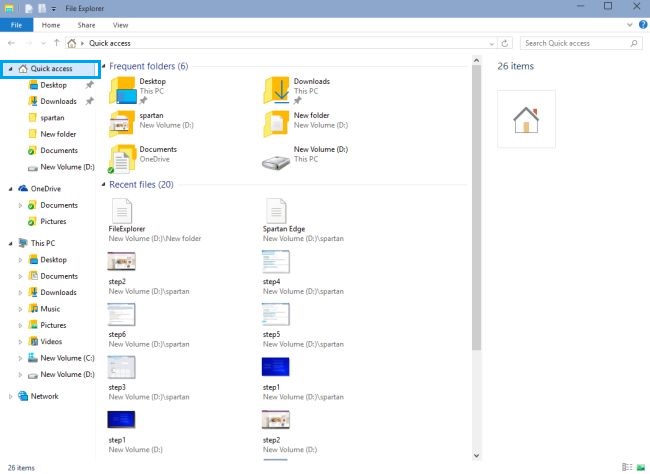Select Music under This PC
This screenshot has width=650, height=474.
50,309
